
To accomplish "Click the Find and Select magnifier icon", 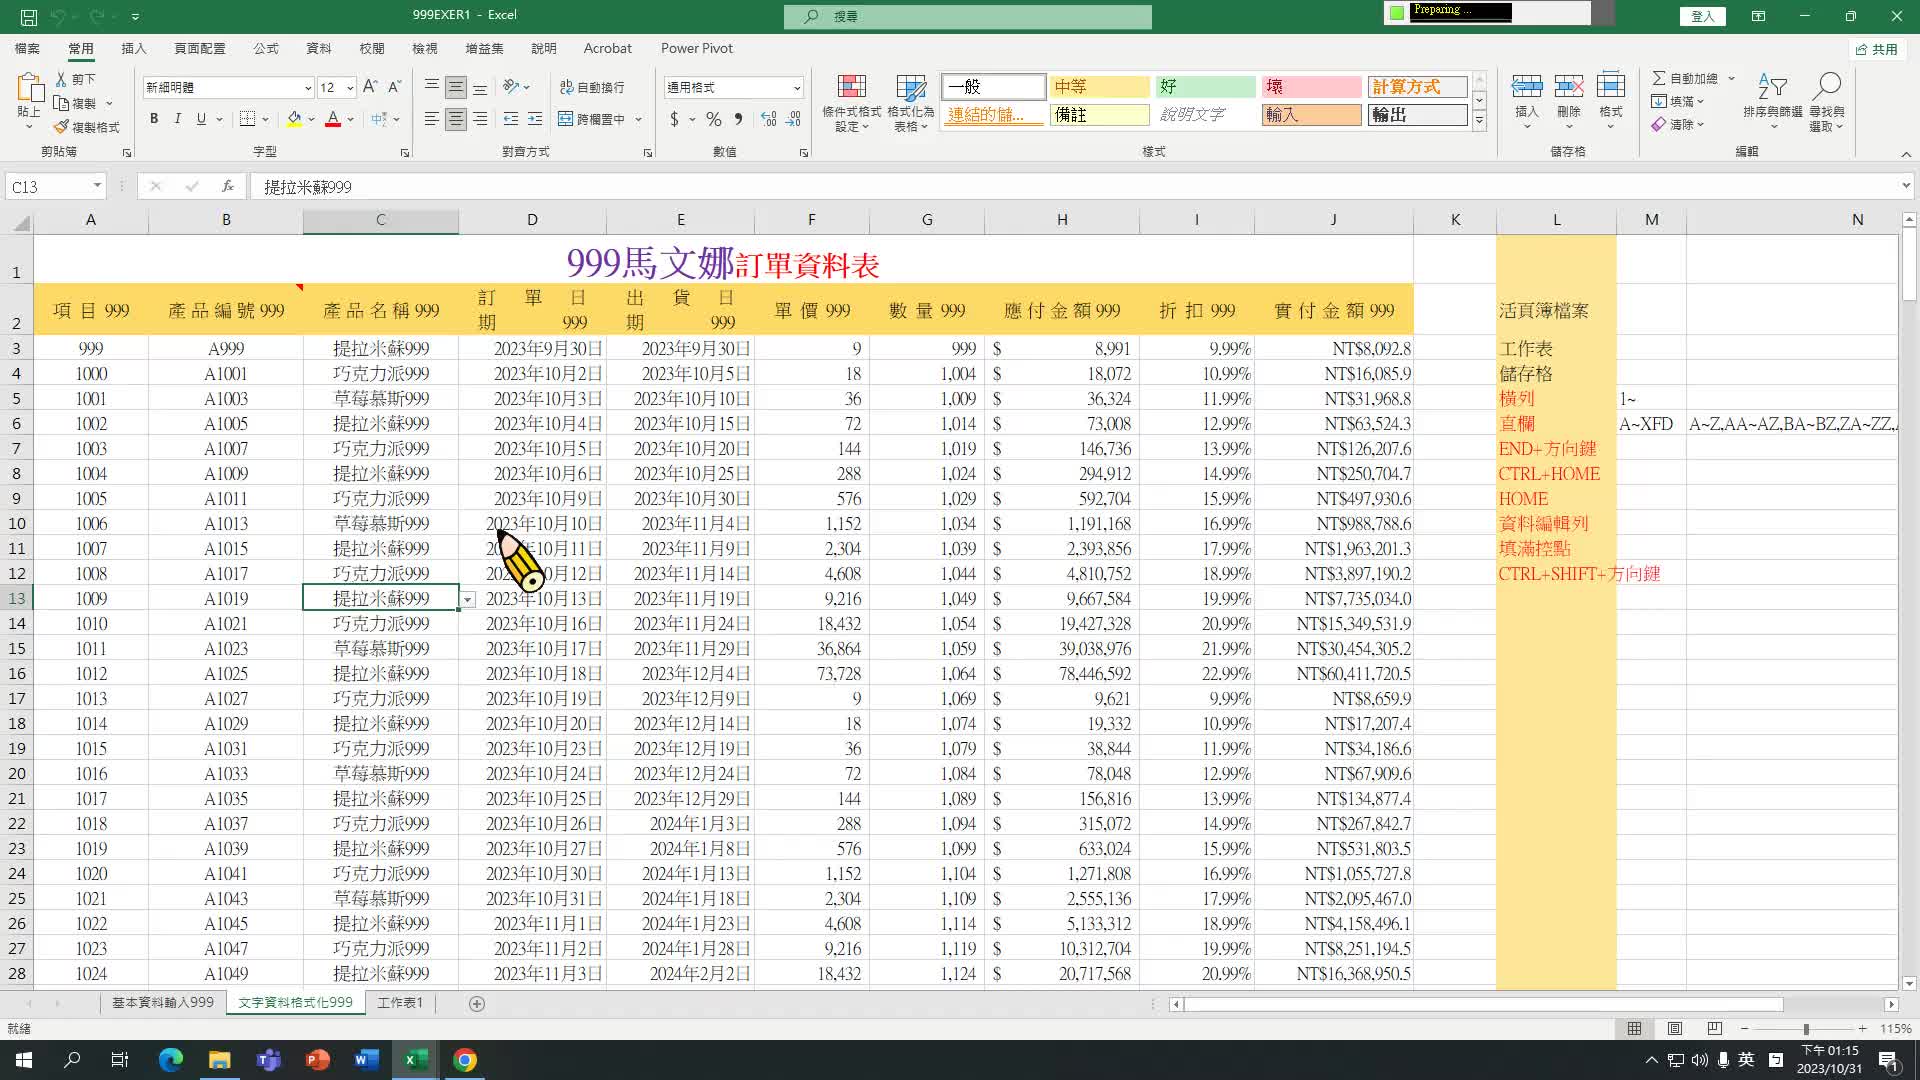I will (x=1826, y=87).
